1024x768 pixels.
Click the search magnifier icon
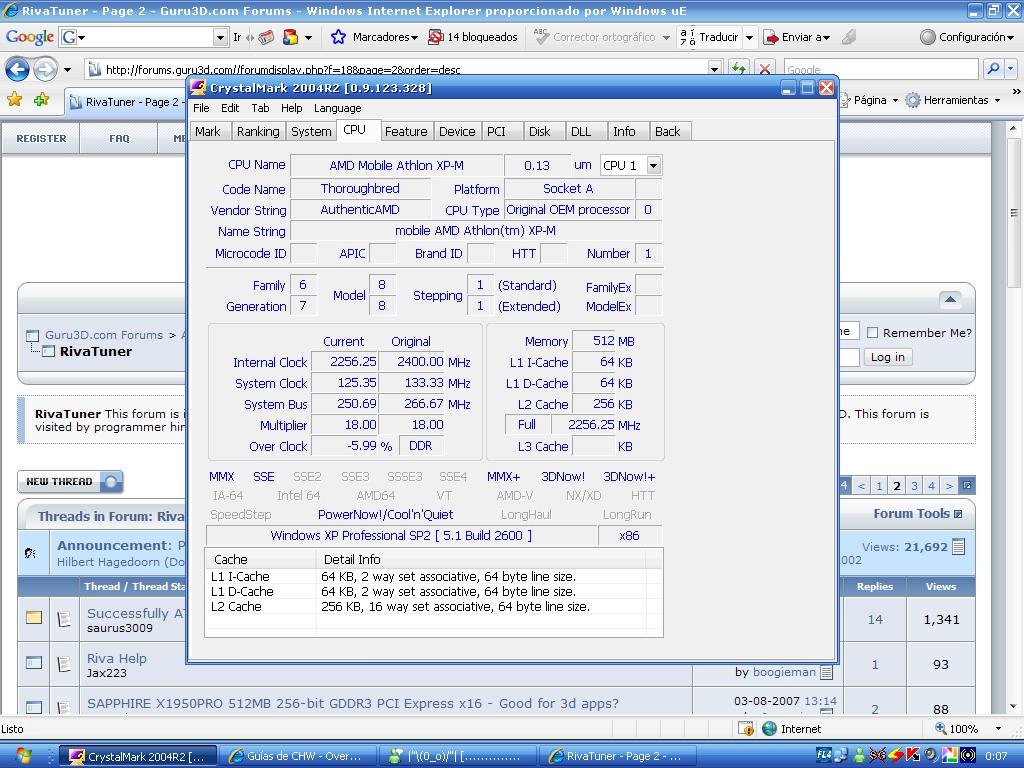pos(992,69)
